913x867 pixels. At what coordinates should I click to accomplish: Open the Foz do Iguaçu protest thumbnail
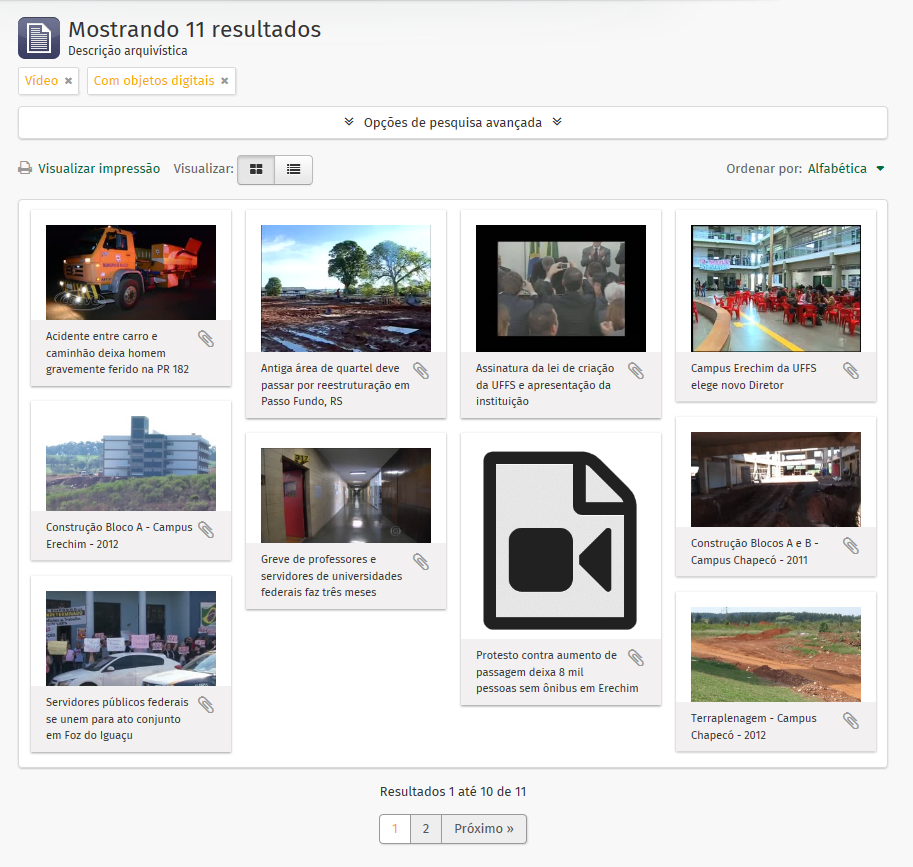131,638
